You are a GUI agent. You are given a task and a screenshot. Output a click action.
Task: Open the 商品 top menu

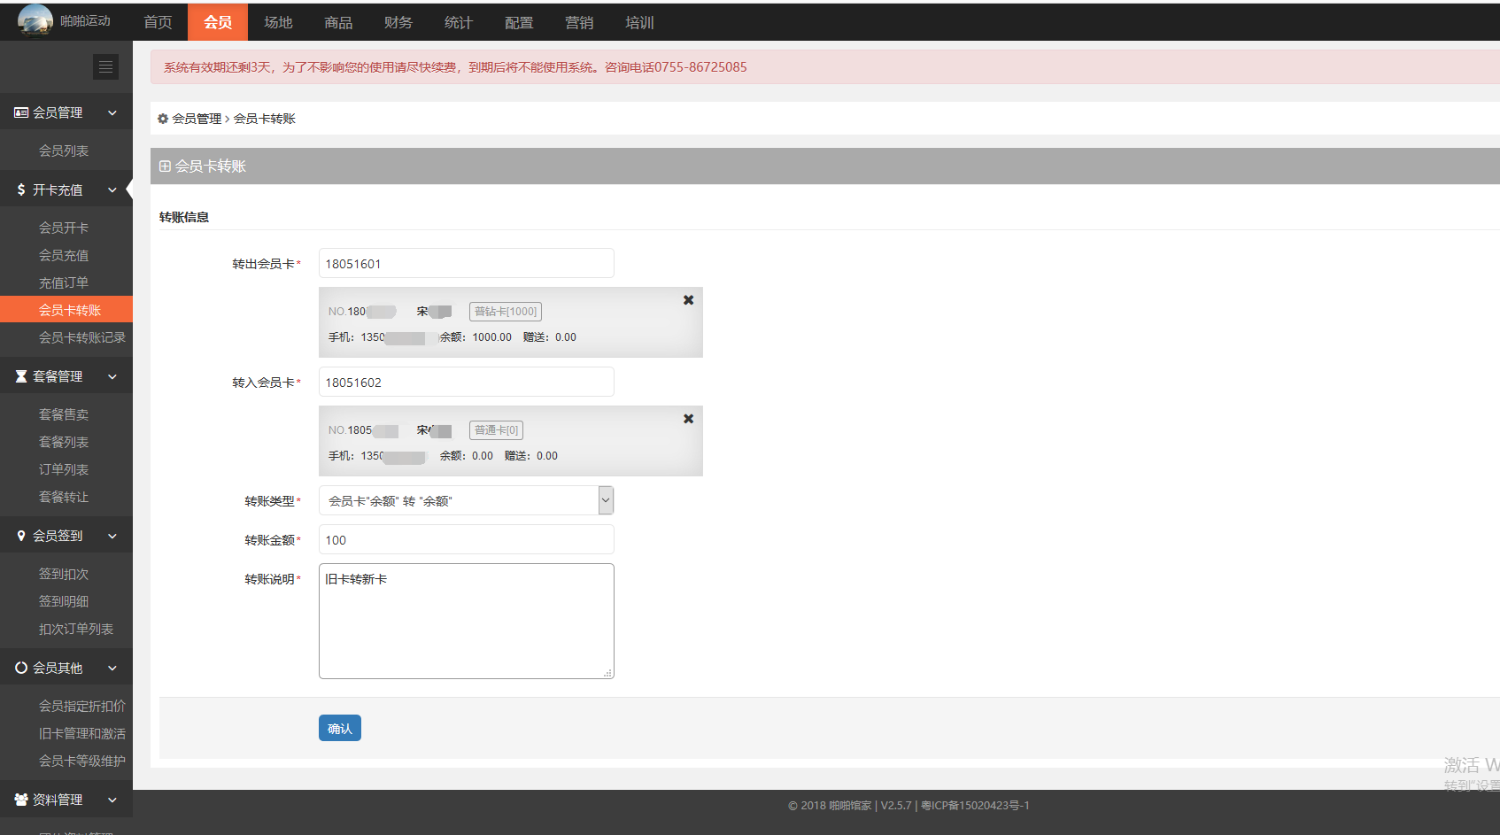[x=338, y=22]
